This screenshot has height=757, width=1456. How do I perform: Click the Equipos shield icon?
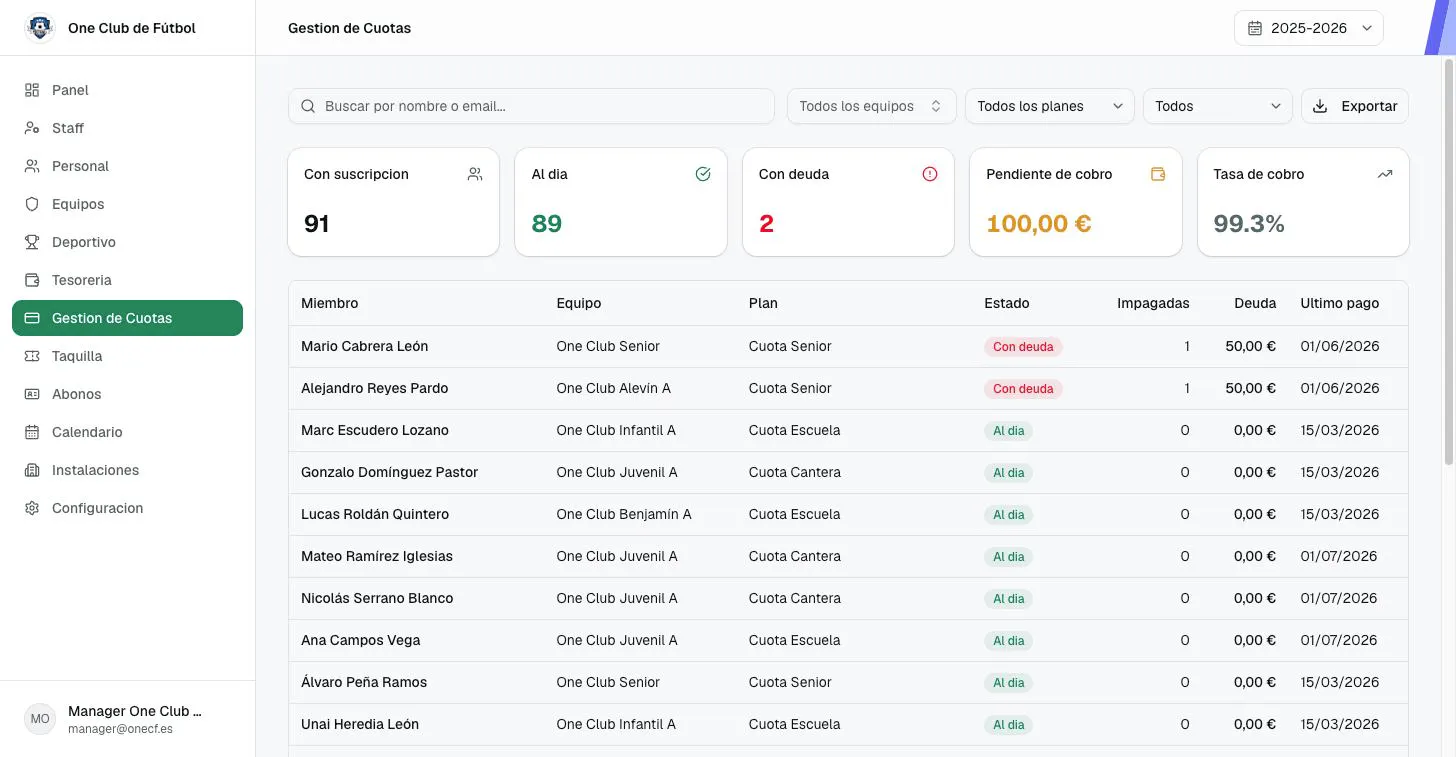32,204
